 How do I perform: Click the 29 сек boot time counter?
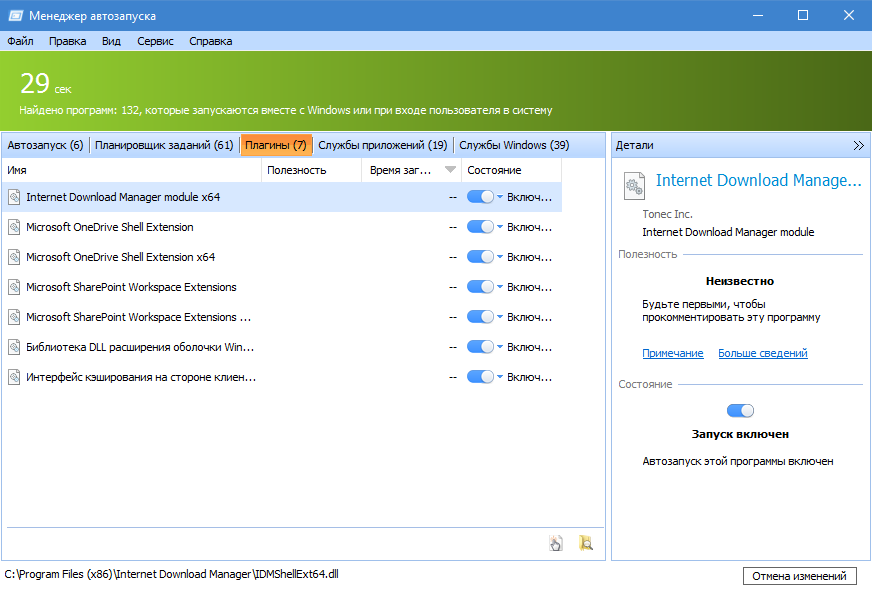(46, 84)
